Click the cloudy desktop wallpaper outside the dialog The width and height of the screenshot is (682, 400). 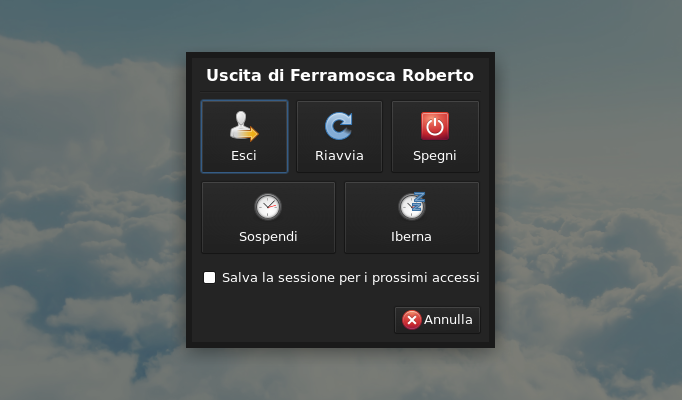click(90, 200)
